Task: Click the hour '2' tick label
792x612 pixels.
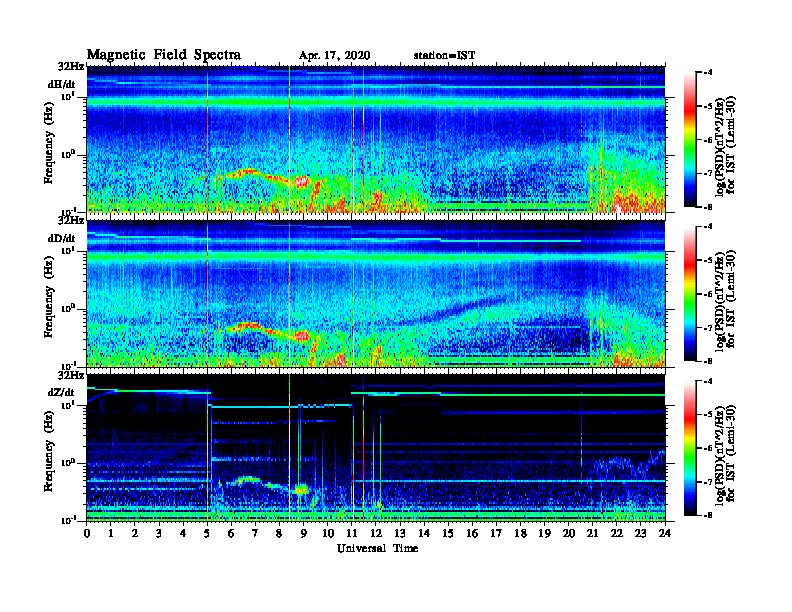Action: click(x=135, y=533)
